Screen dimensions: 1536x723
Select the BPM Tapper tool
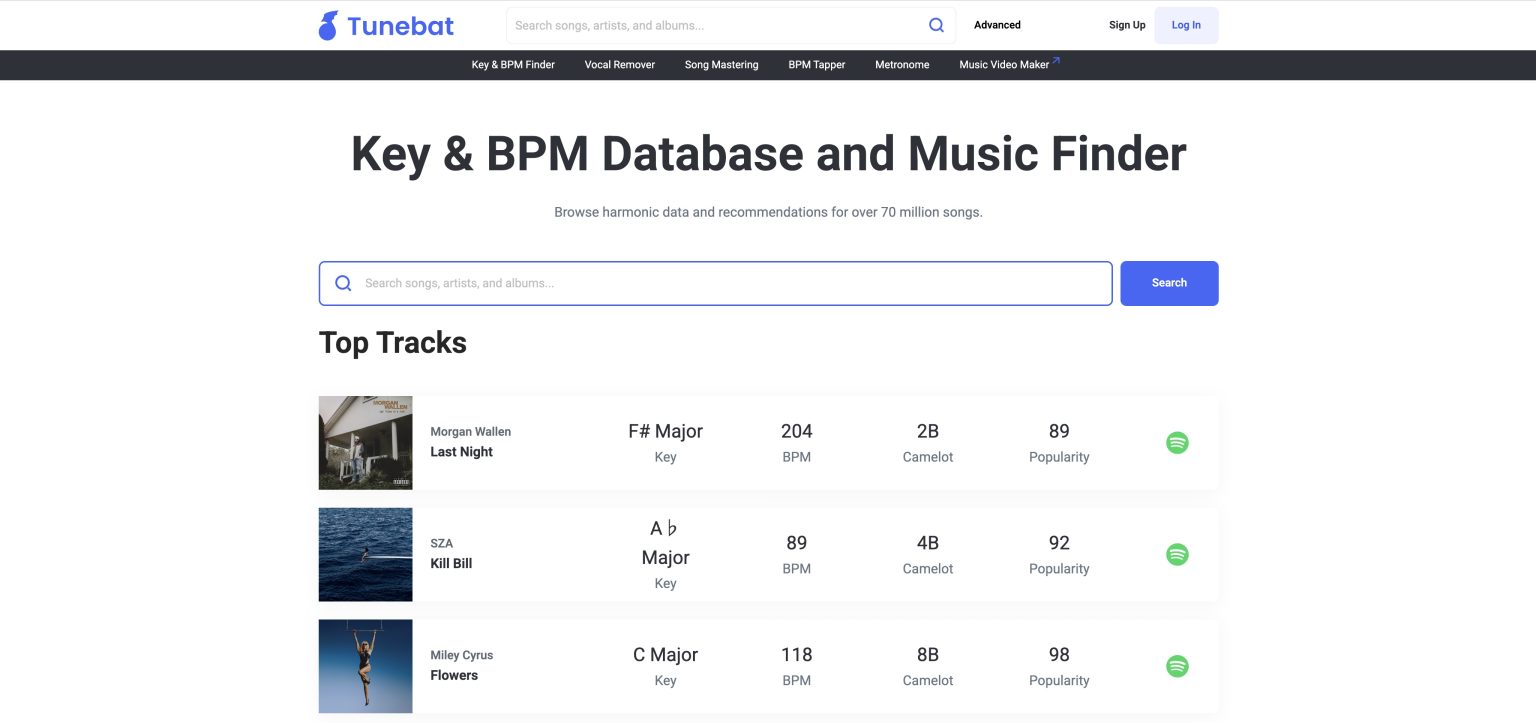click(x=815, y=64)
